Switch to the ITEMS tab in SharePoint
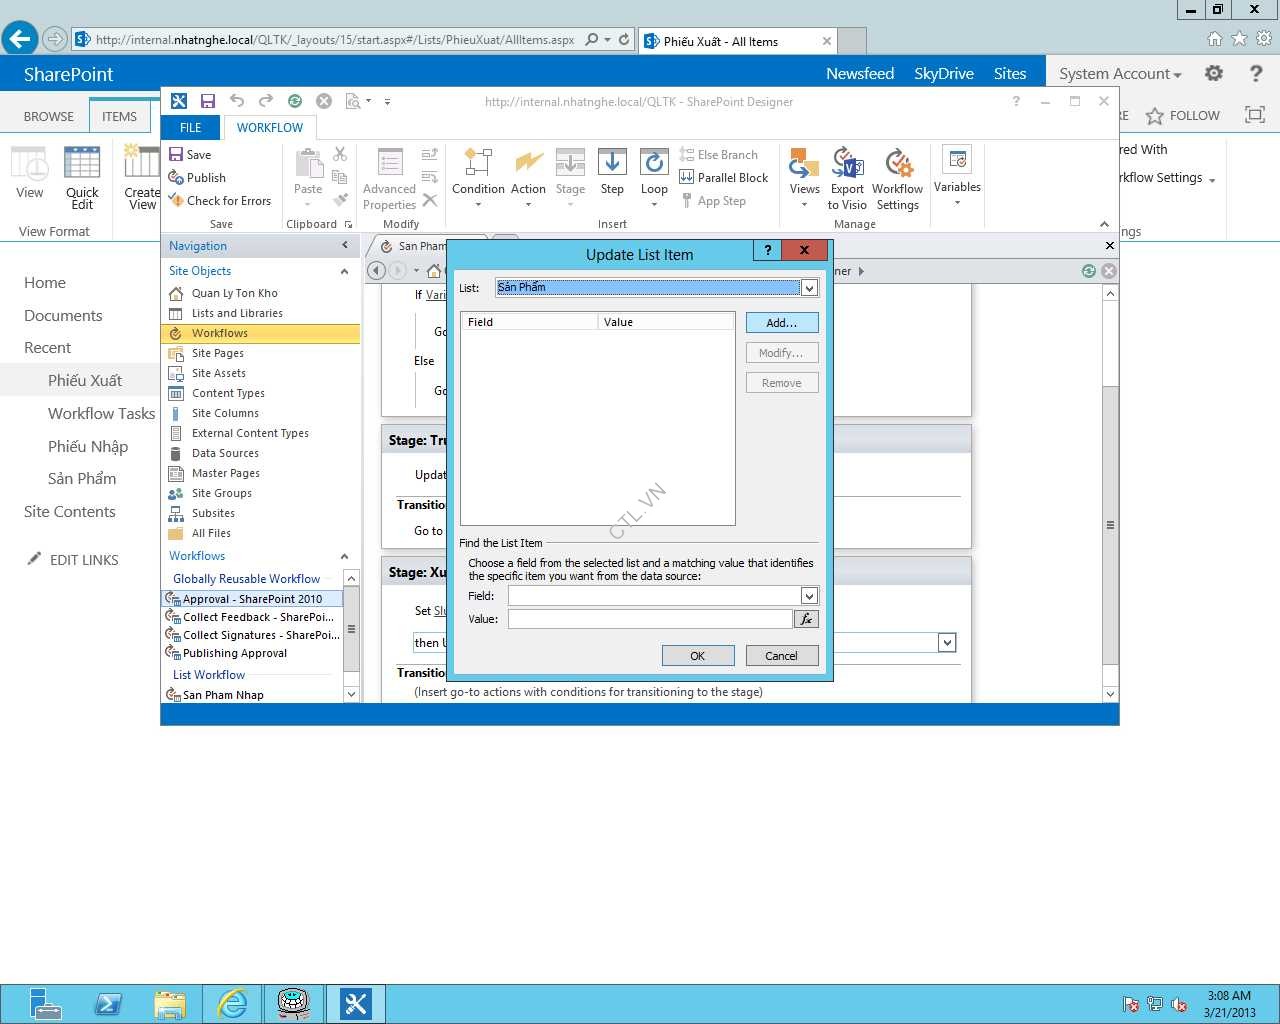Image resolution: width=1280 pixels, height=1024 pixels. tap(119, 116)
